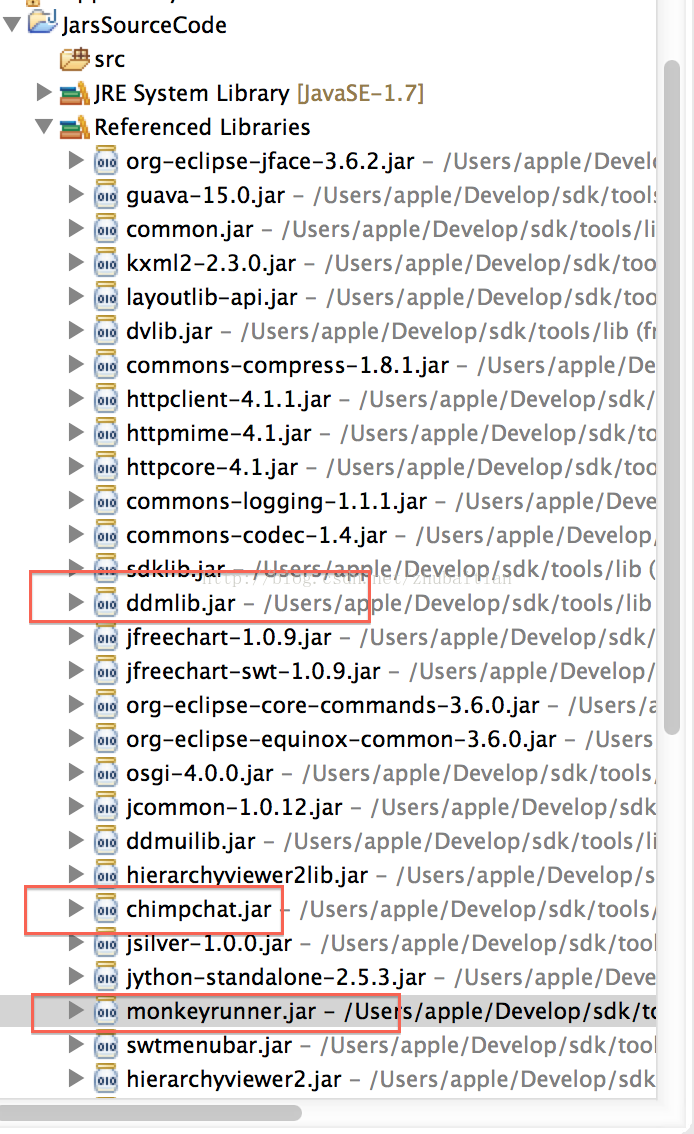Select ddmlib.jar entry text
This screenshot has width=694, height=1134.
coord(181,603)
